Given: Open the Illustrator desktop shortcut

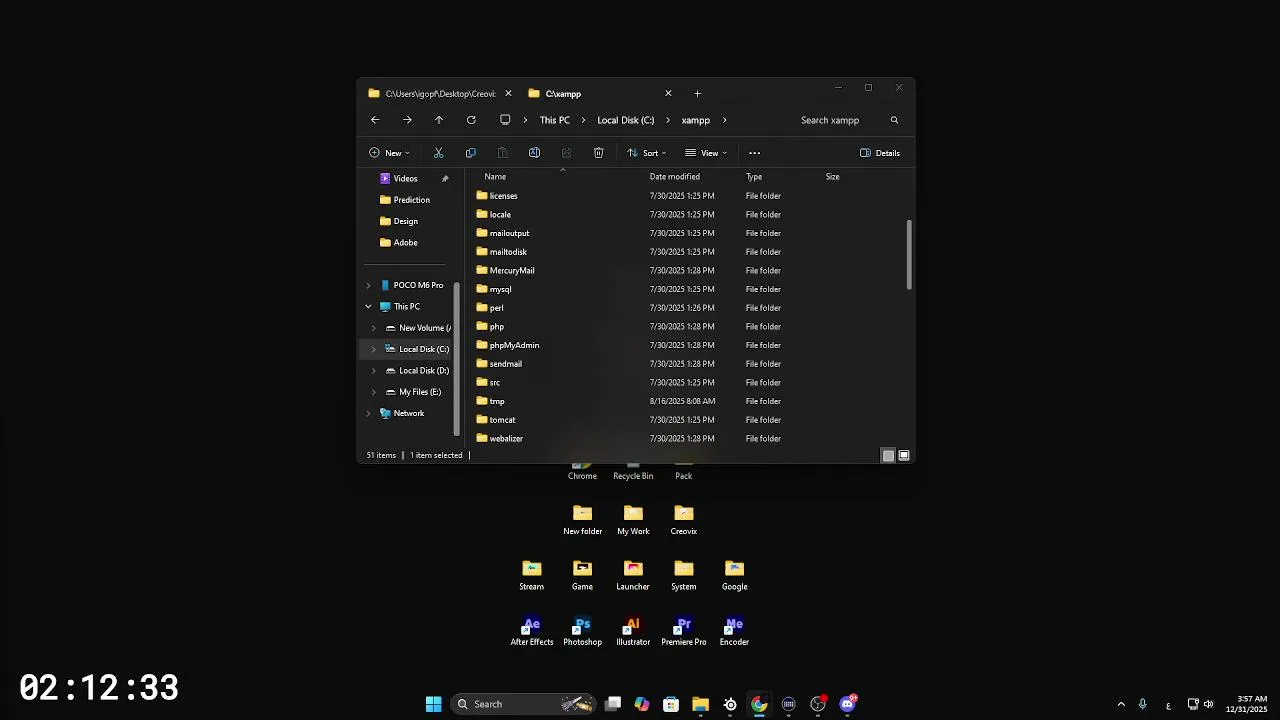Looking at the screenshot, I should [633, 631].
